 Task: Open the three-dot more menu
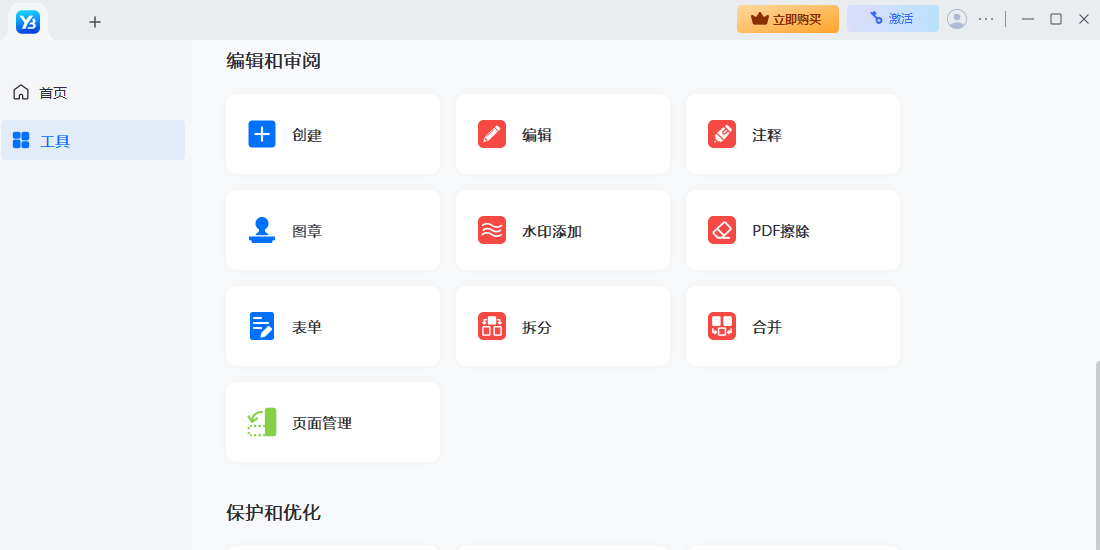[986, 19]
